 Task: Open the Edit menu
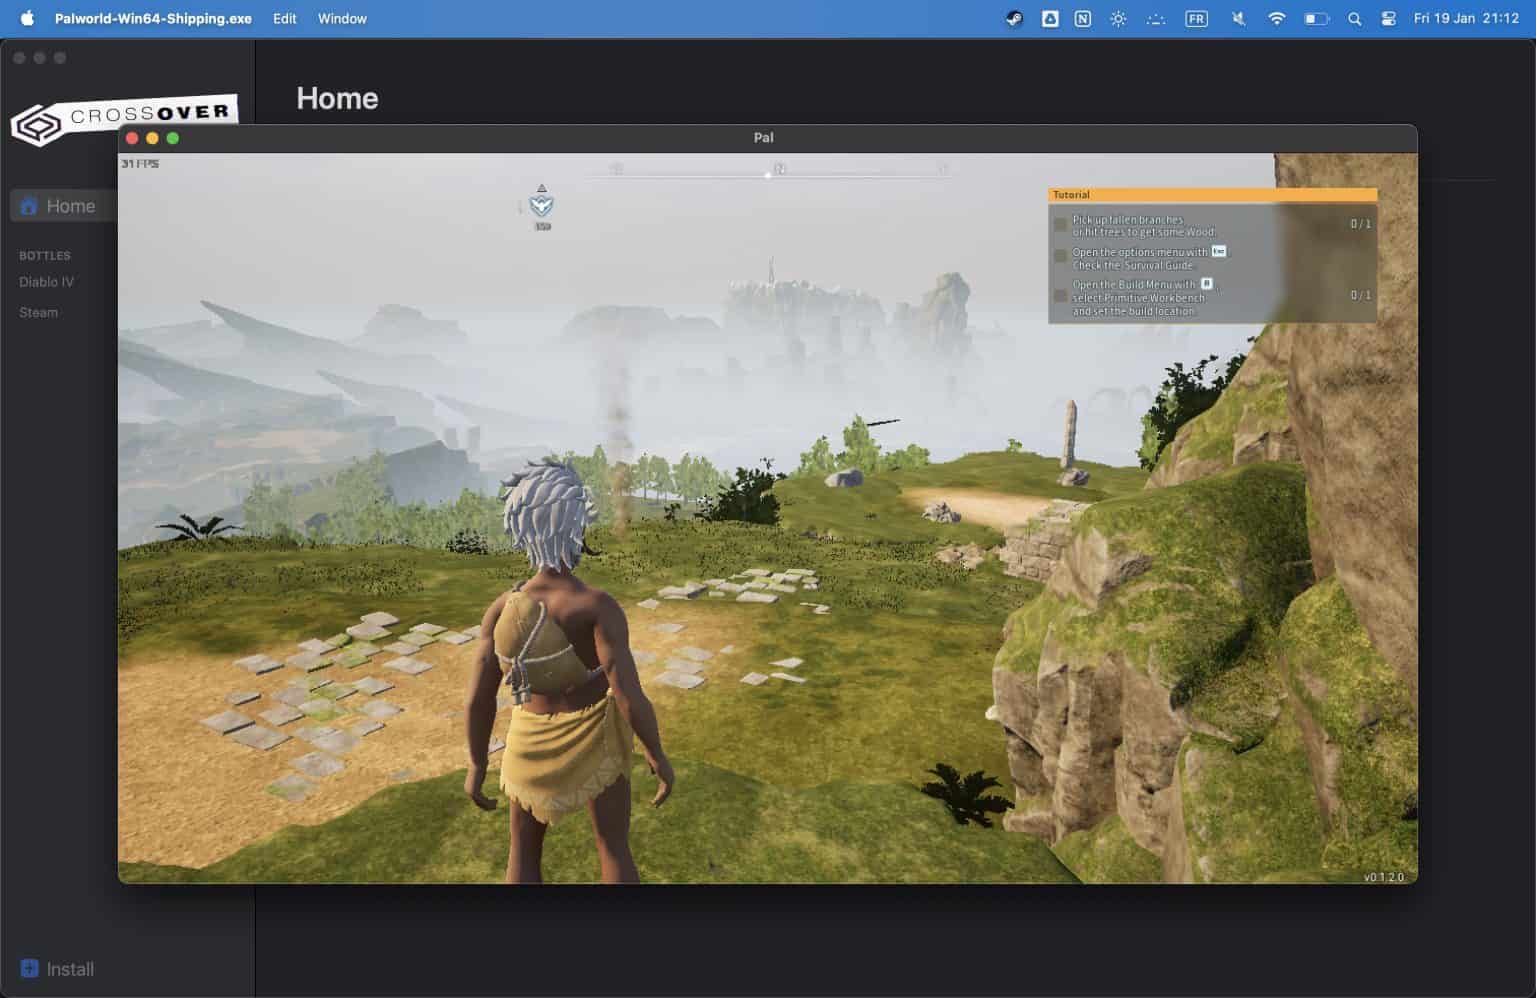pos(285,18)
